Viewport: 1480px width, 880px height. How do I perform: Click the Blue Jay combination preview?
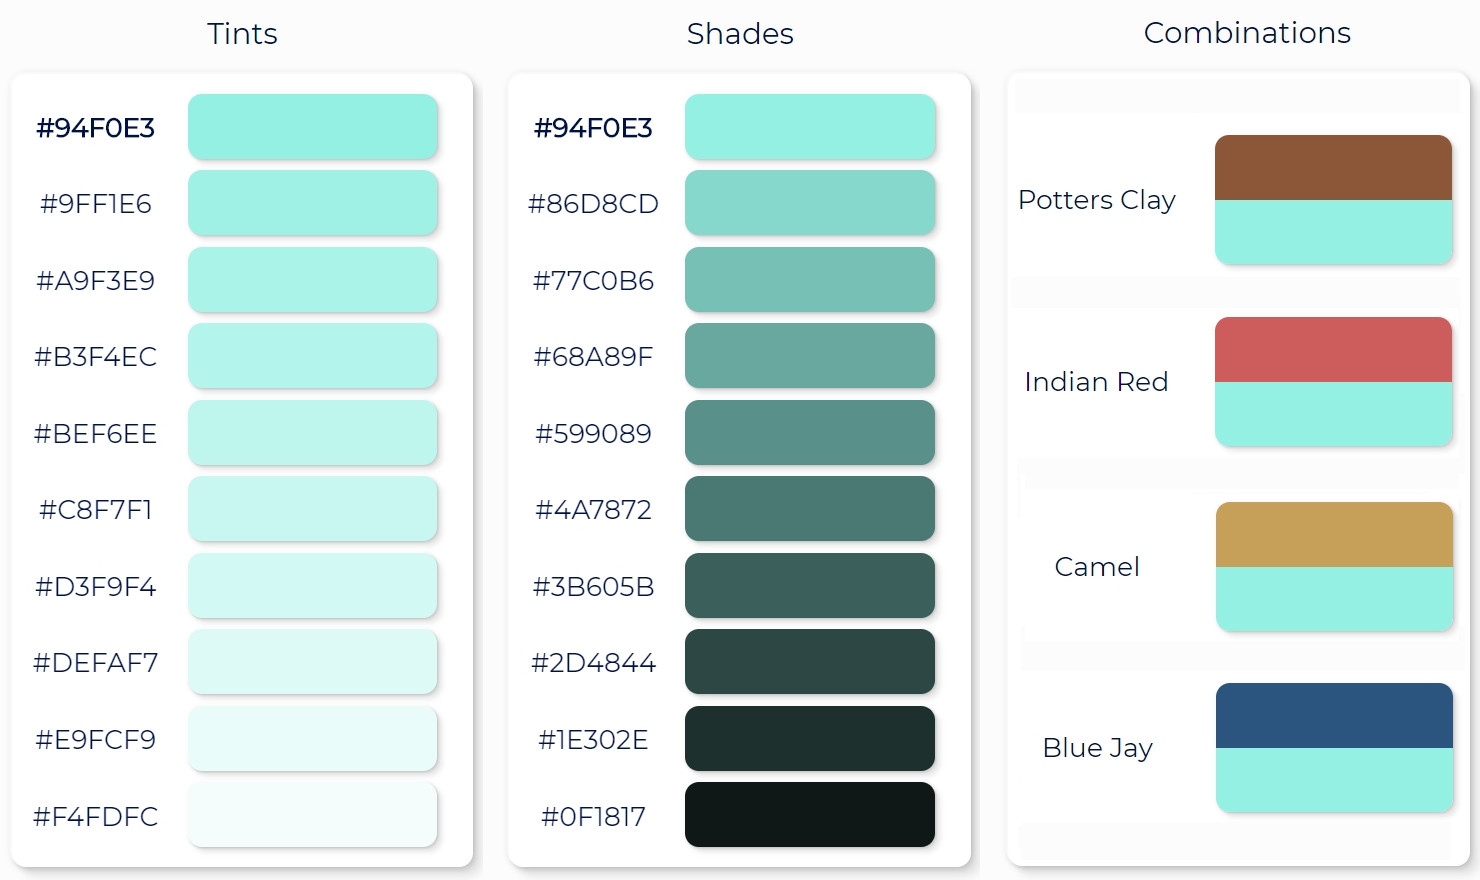(1334, 748)
